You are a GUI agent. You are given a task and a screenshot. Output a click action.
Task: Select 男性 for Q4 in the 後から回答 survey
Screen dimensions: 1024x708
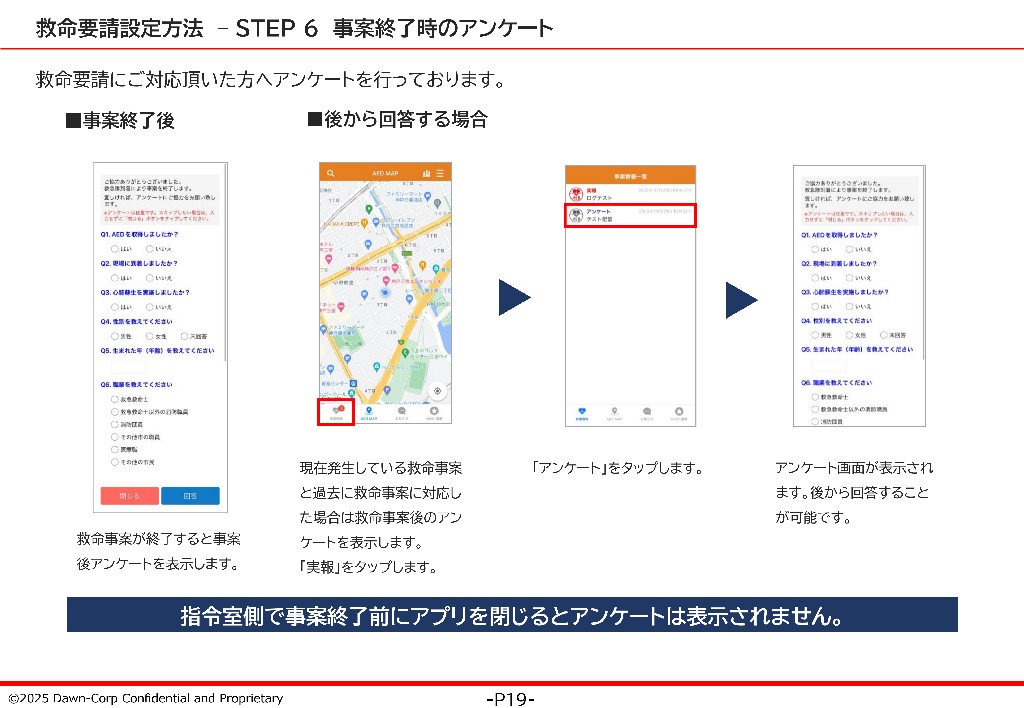point(815,335)
